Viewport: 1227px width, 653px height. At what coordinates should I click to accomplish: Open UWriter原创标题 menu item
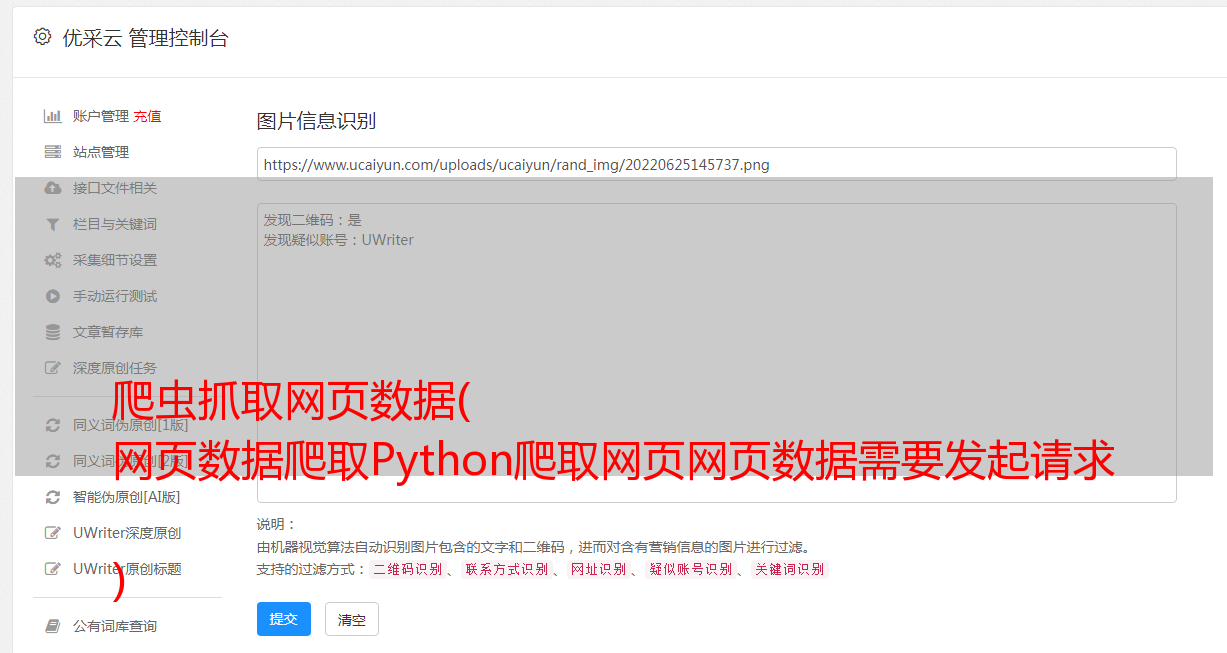127,569
